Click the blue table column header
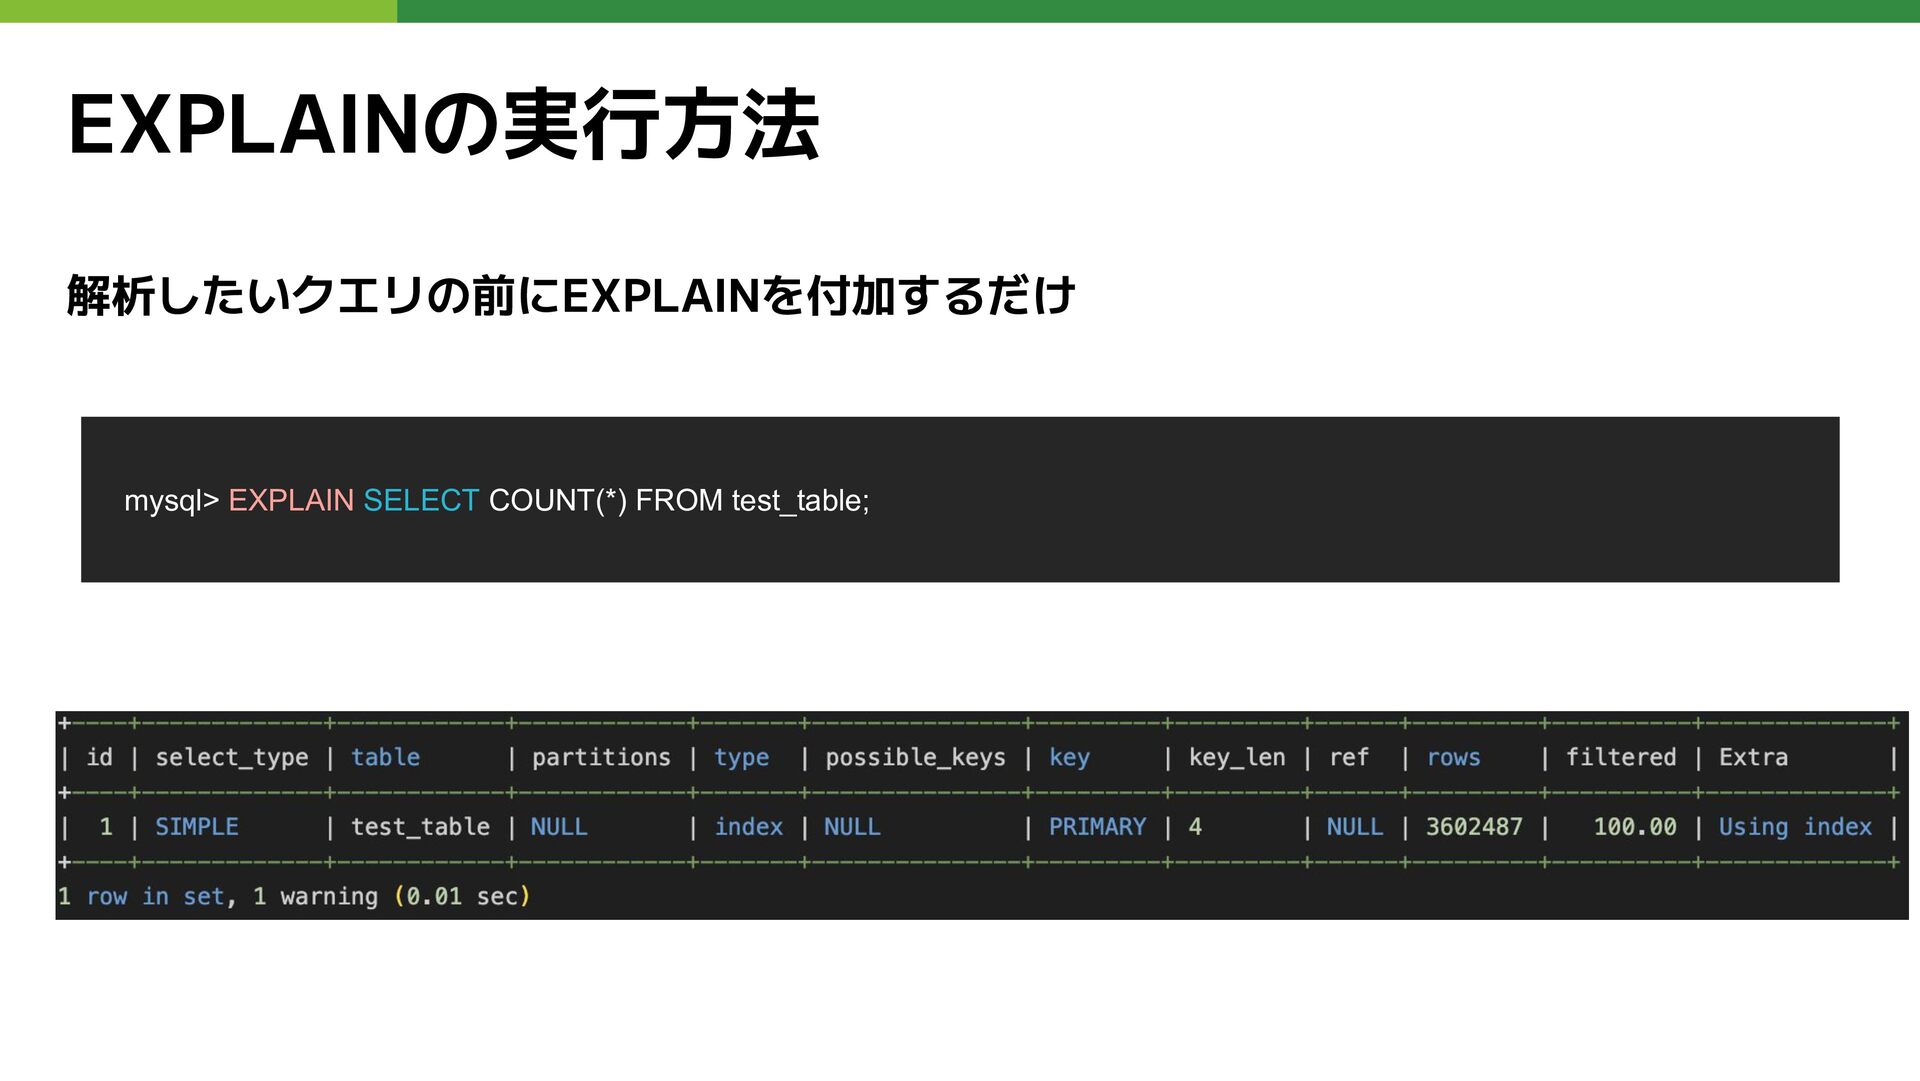This screenshot has width=1920, height=1081. point(385,758)
